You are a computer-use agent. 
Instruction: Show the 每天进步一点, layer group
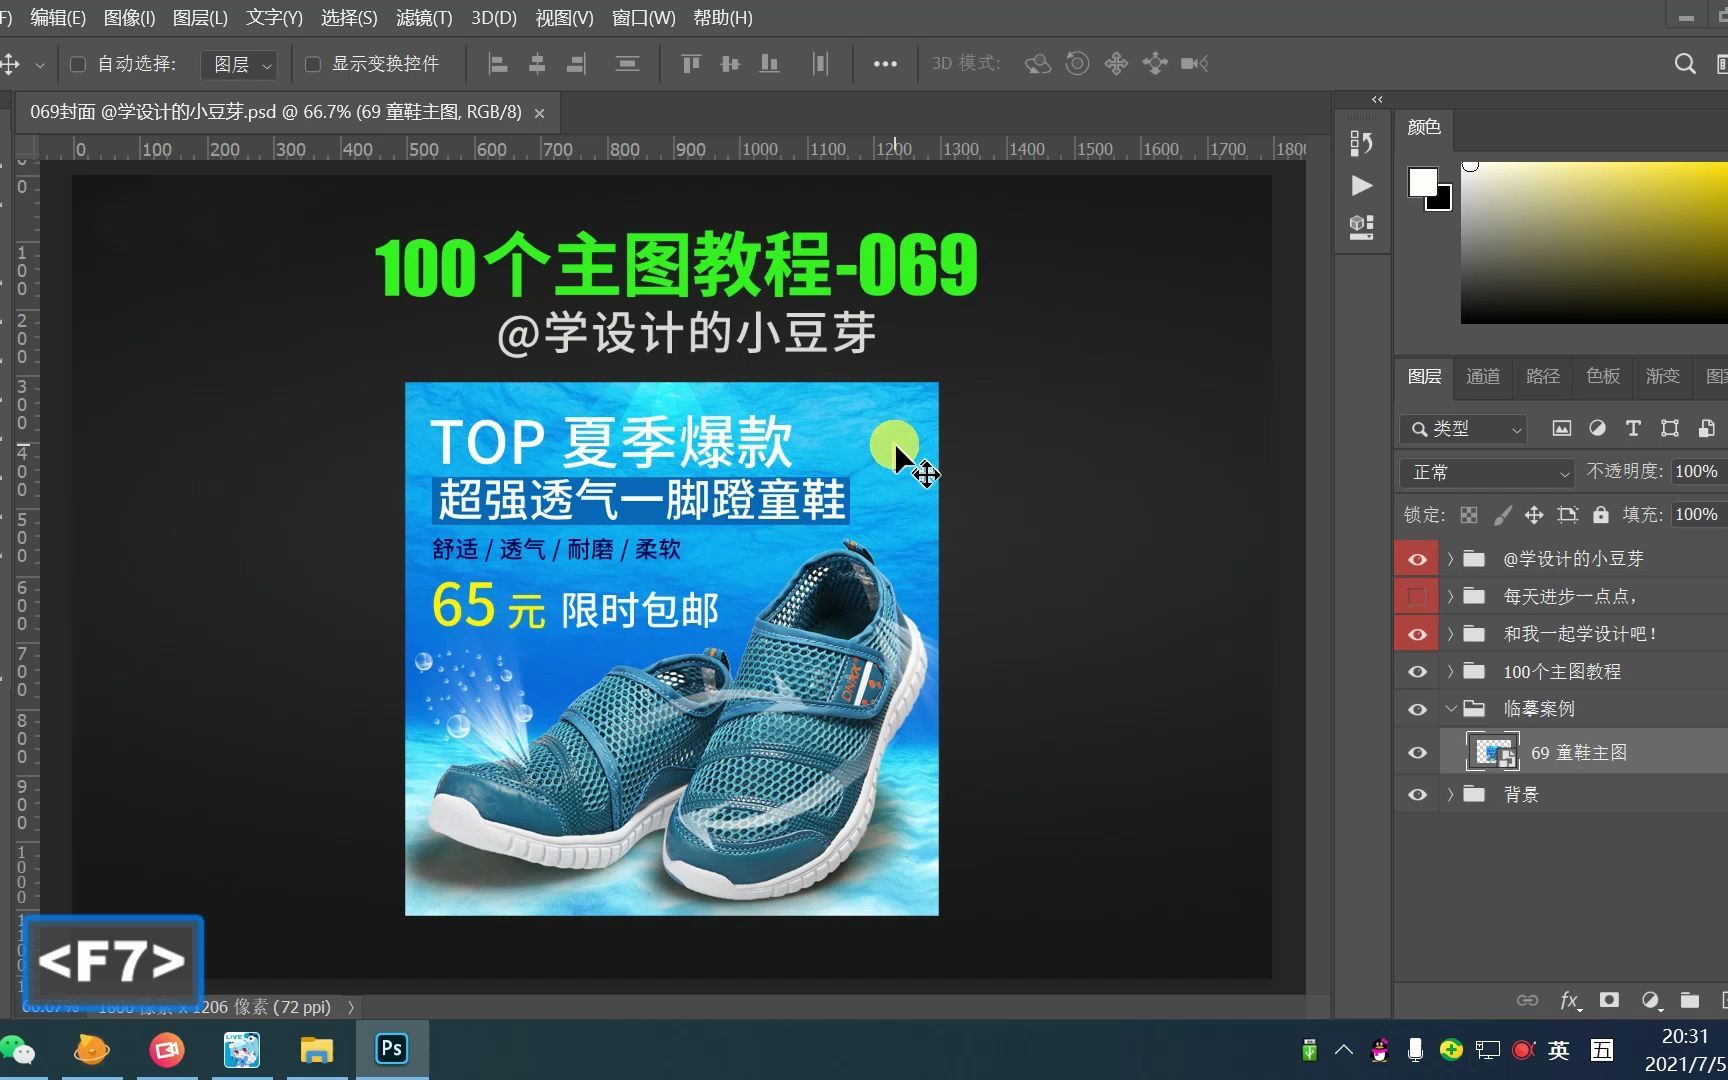[1416, 595]
